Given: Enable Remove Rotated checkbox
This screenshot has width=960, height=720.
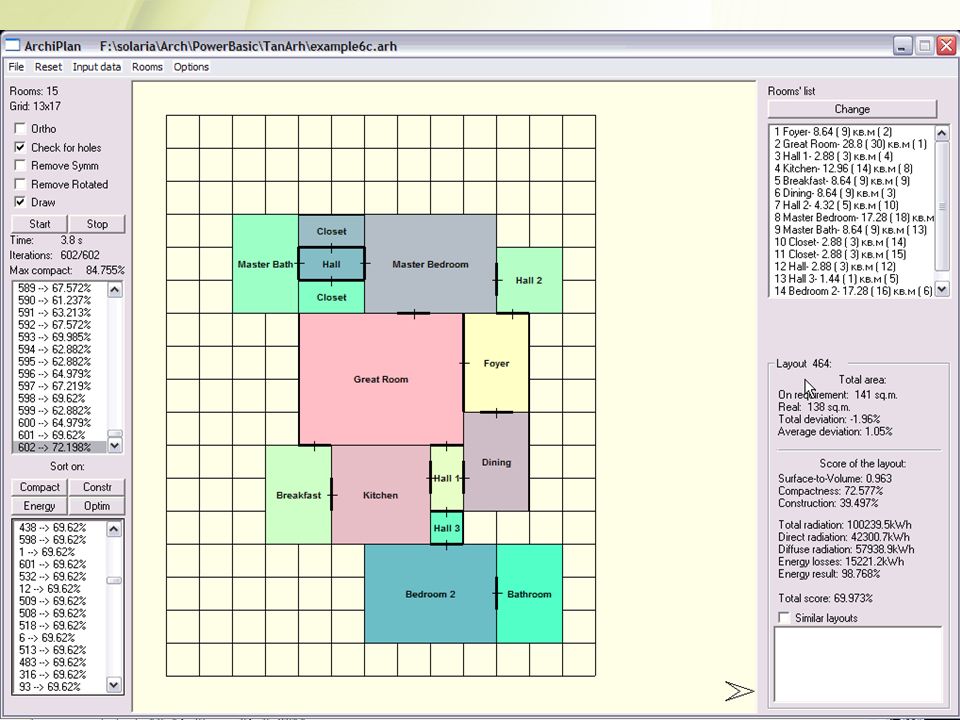Looking at the screenshot, I should click(x=20, y=184).
